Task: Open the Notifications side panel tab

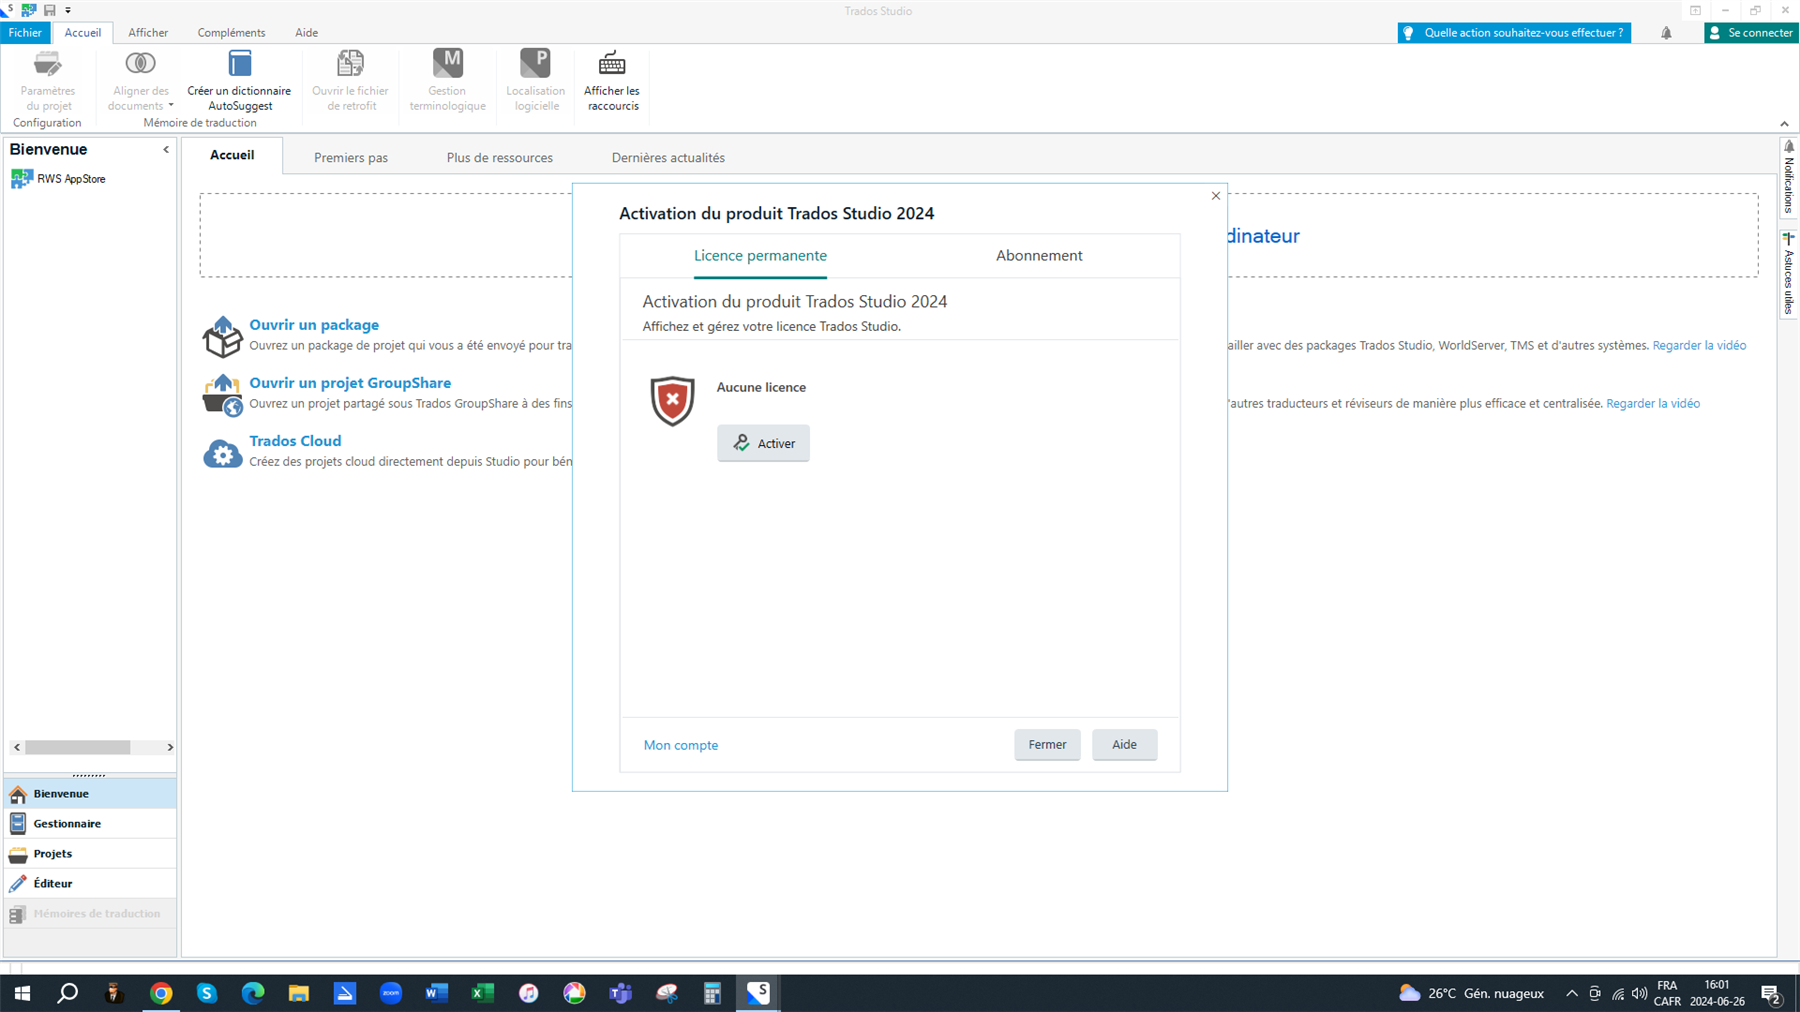Action: coord(1789,177)
